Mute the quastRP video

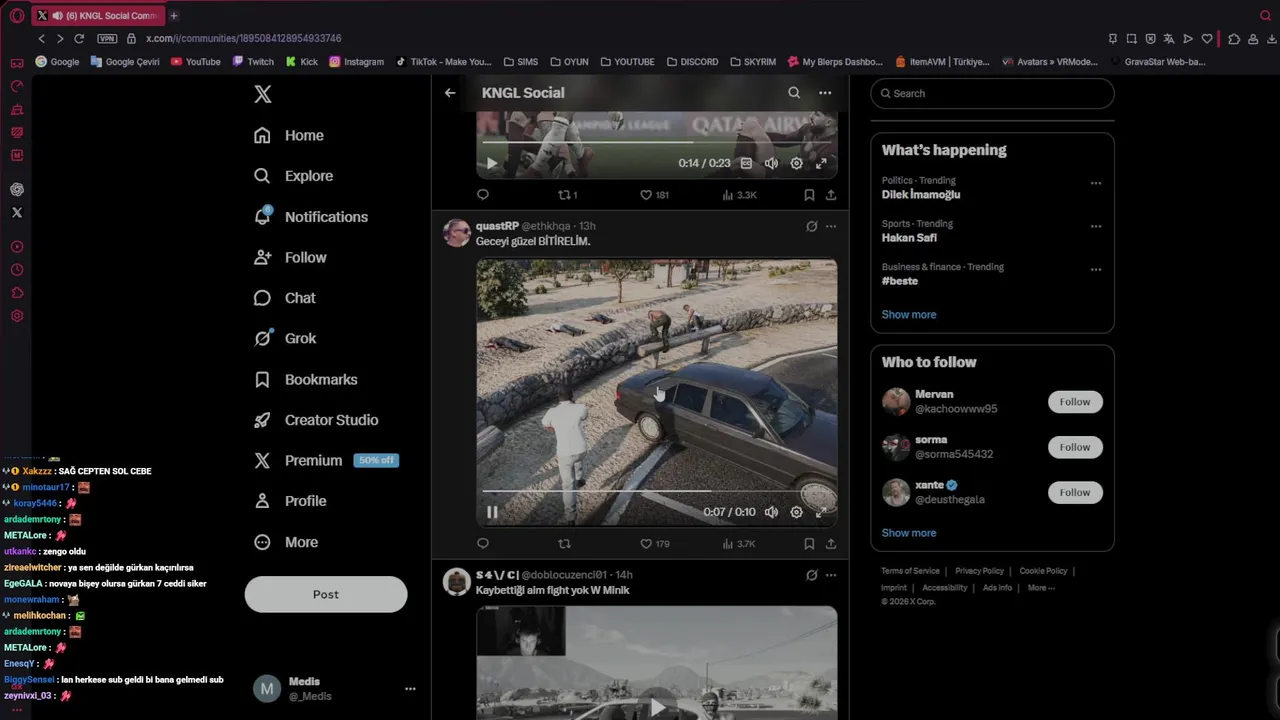771,512
